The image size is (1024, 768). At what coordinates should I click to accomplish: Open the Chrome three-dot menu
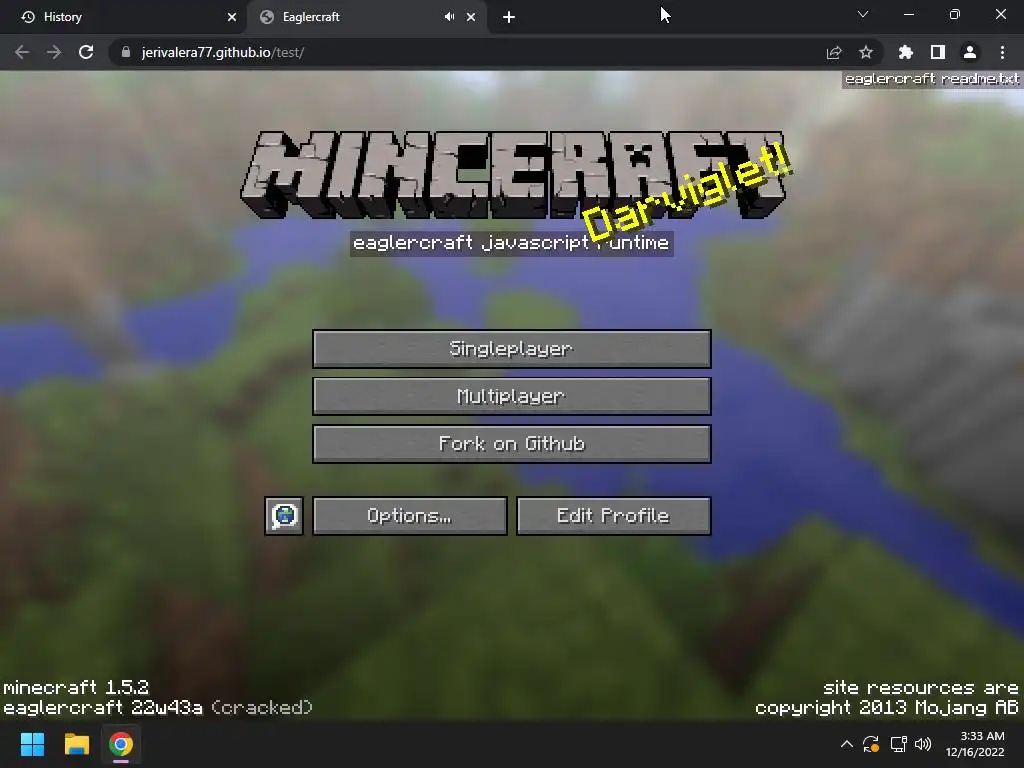[1002, 52]
